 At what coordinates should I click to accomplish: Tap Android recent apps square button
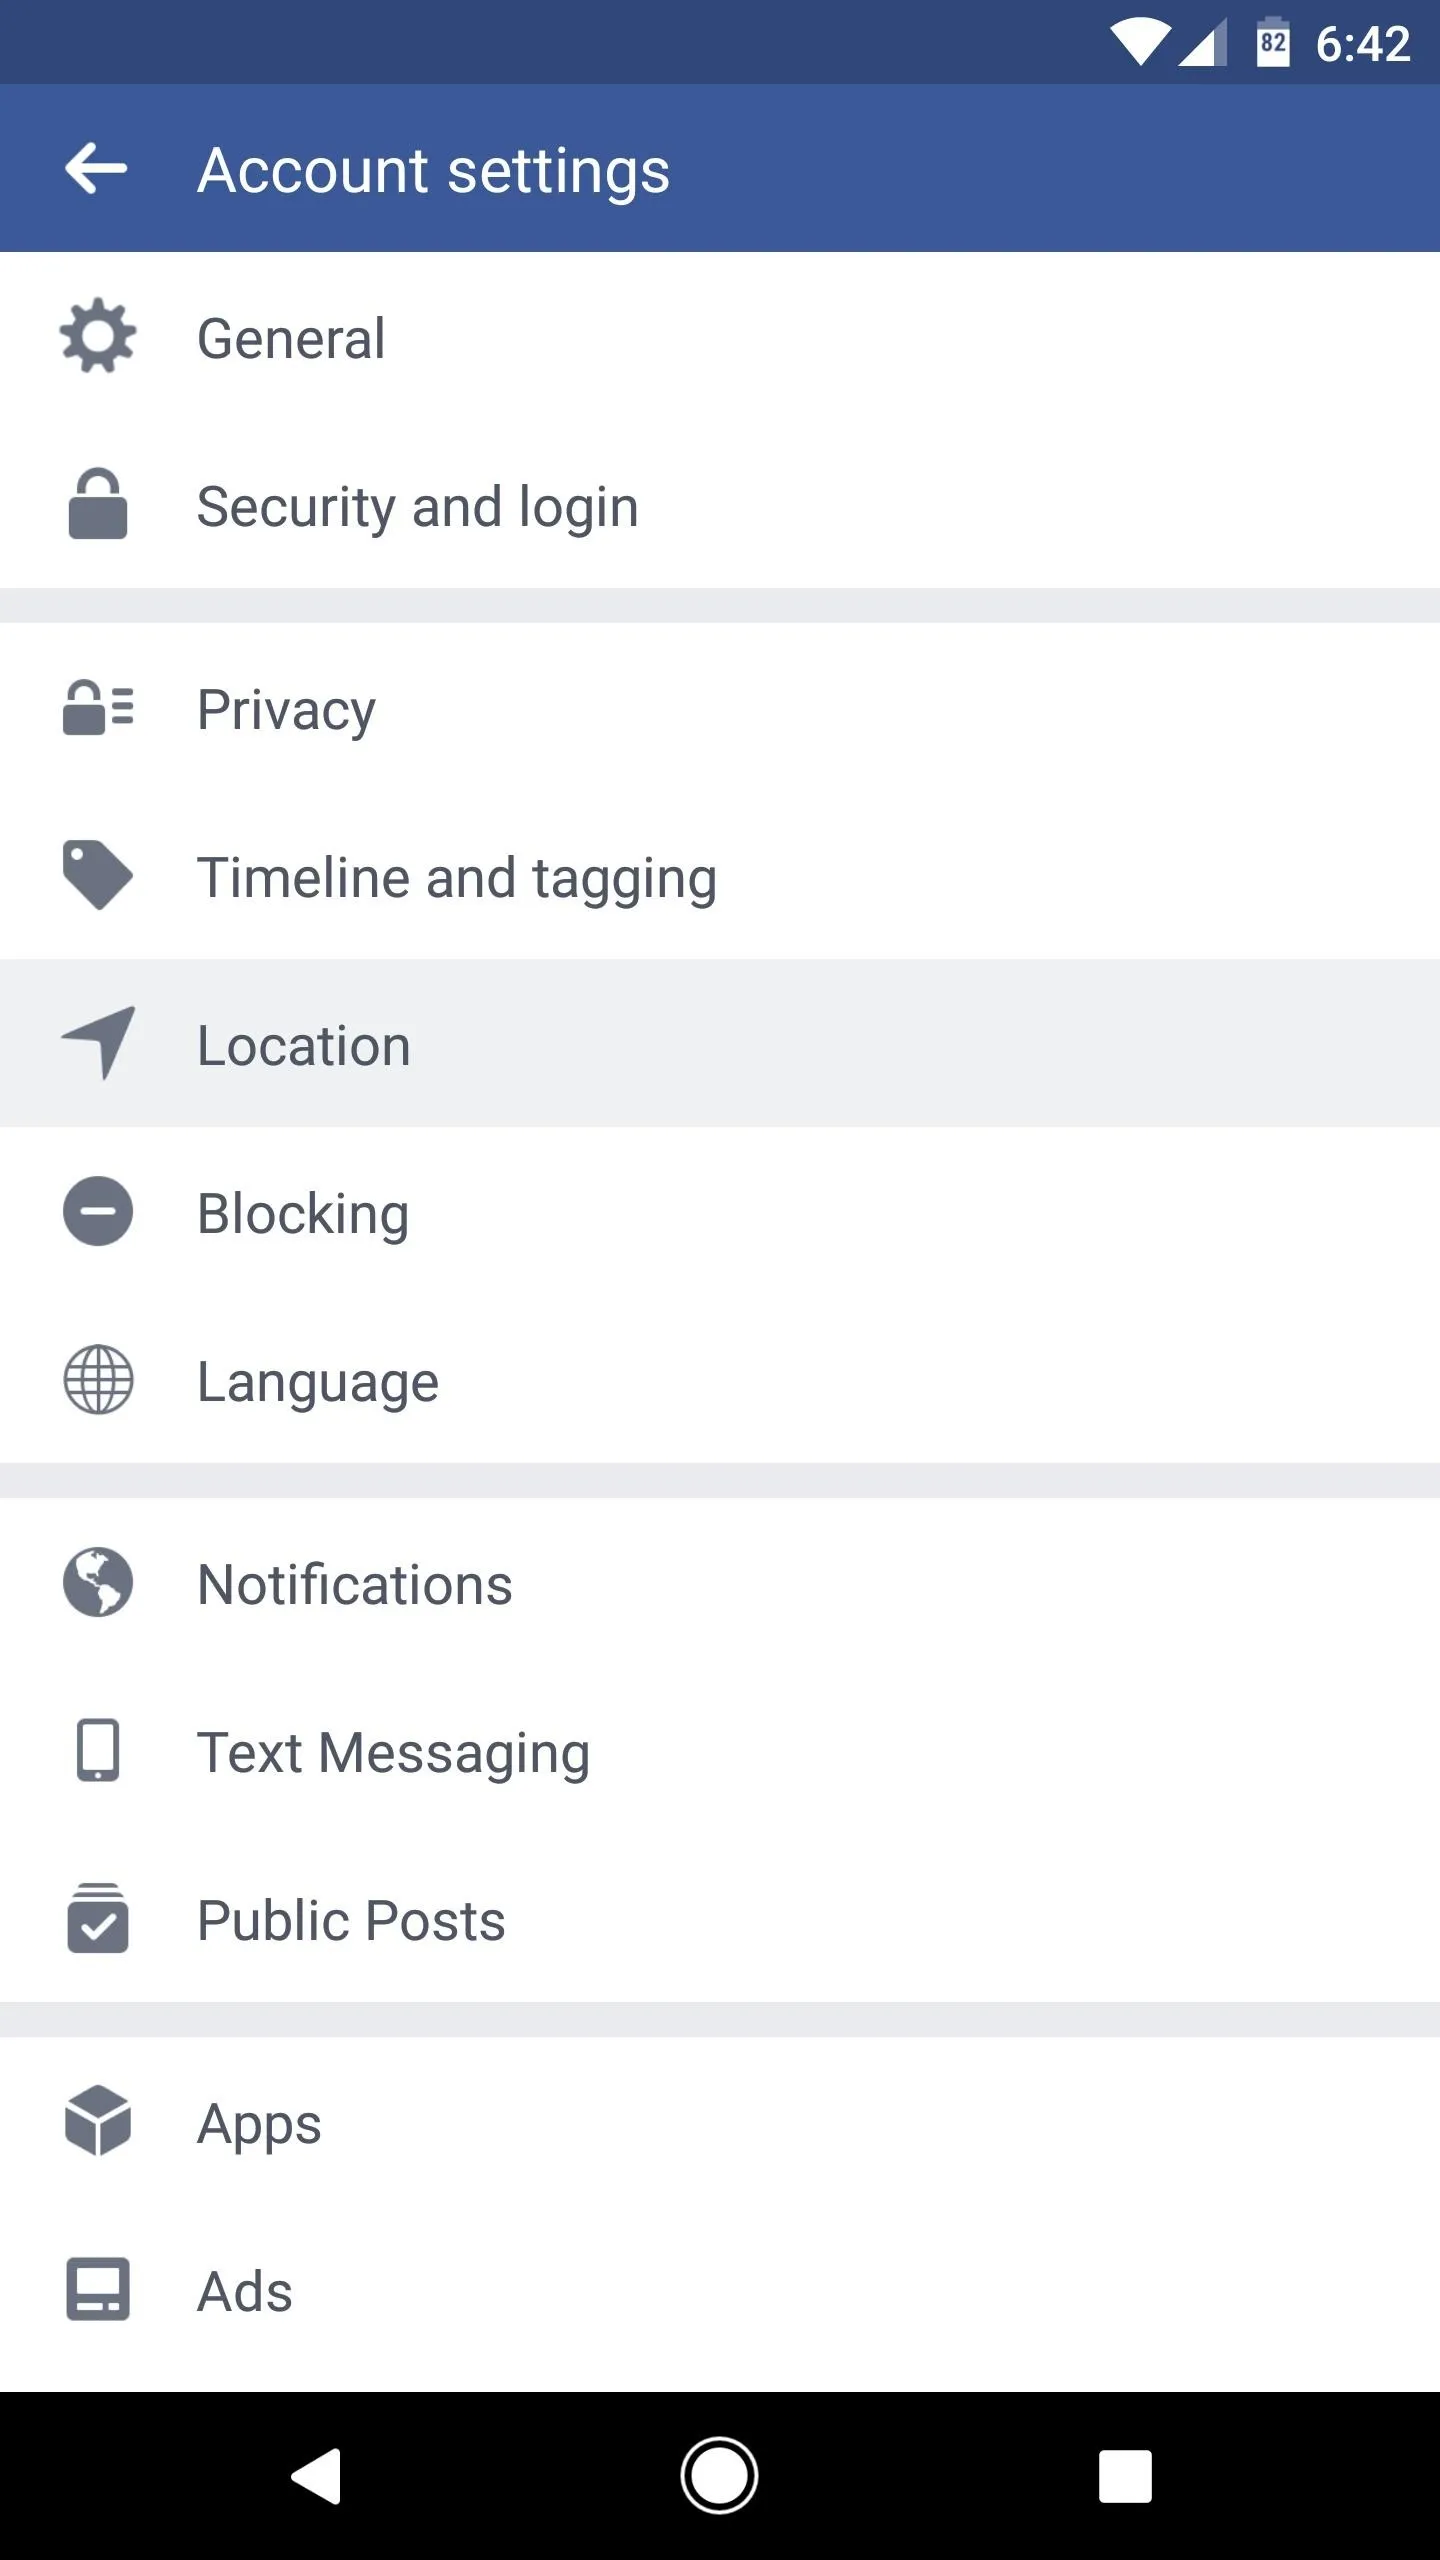1125,2476
